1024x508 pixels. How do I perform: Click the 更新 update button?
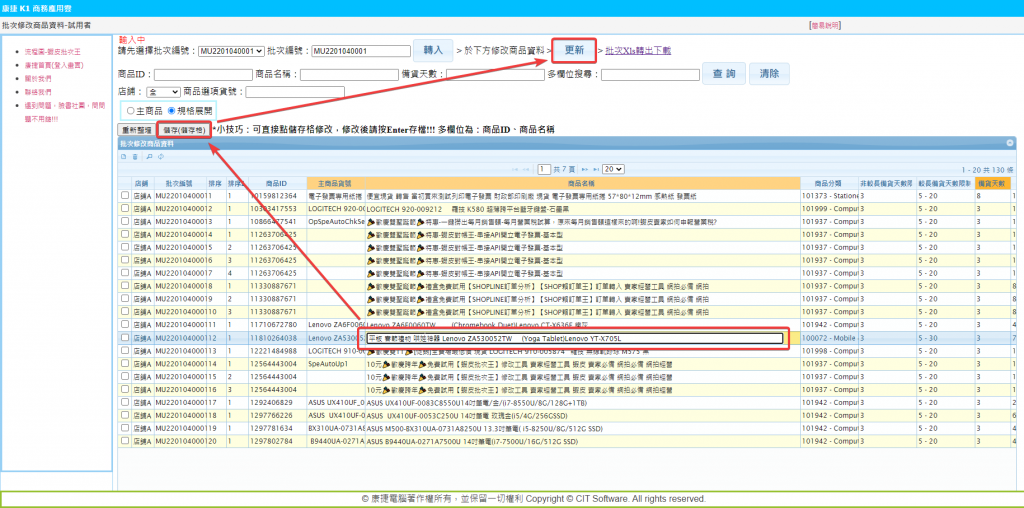pos(574,49)
